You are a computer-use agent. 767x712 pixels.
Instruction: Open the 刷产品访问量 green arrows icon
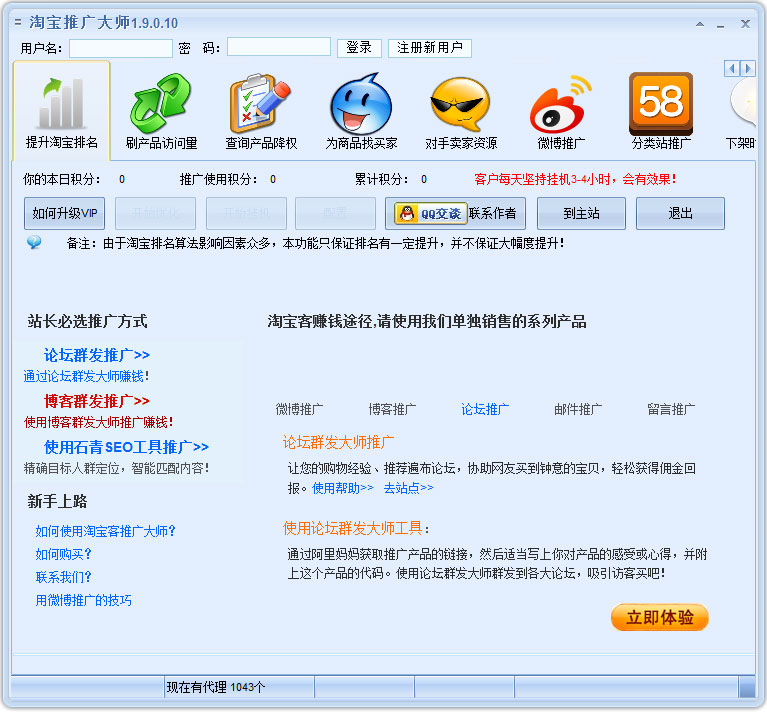pos(161,104)
